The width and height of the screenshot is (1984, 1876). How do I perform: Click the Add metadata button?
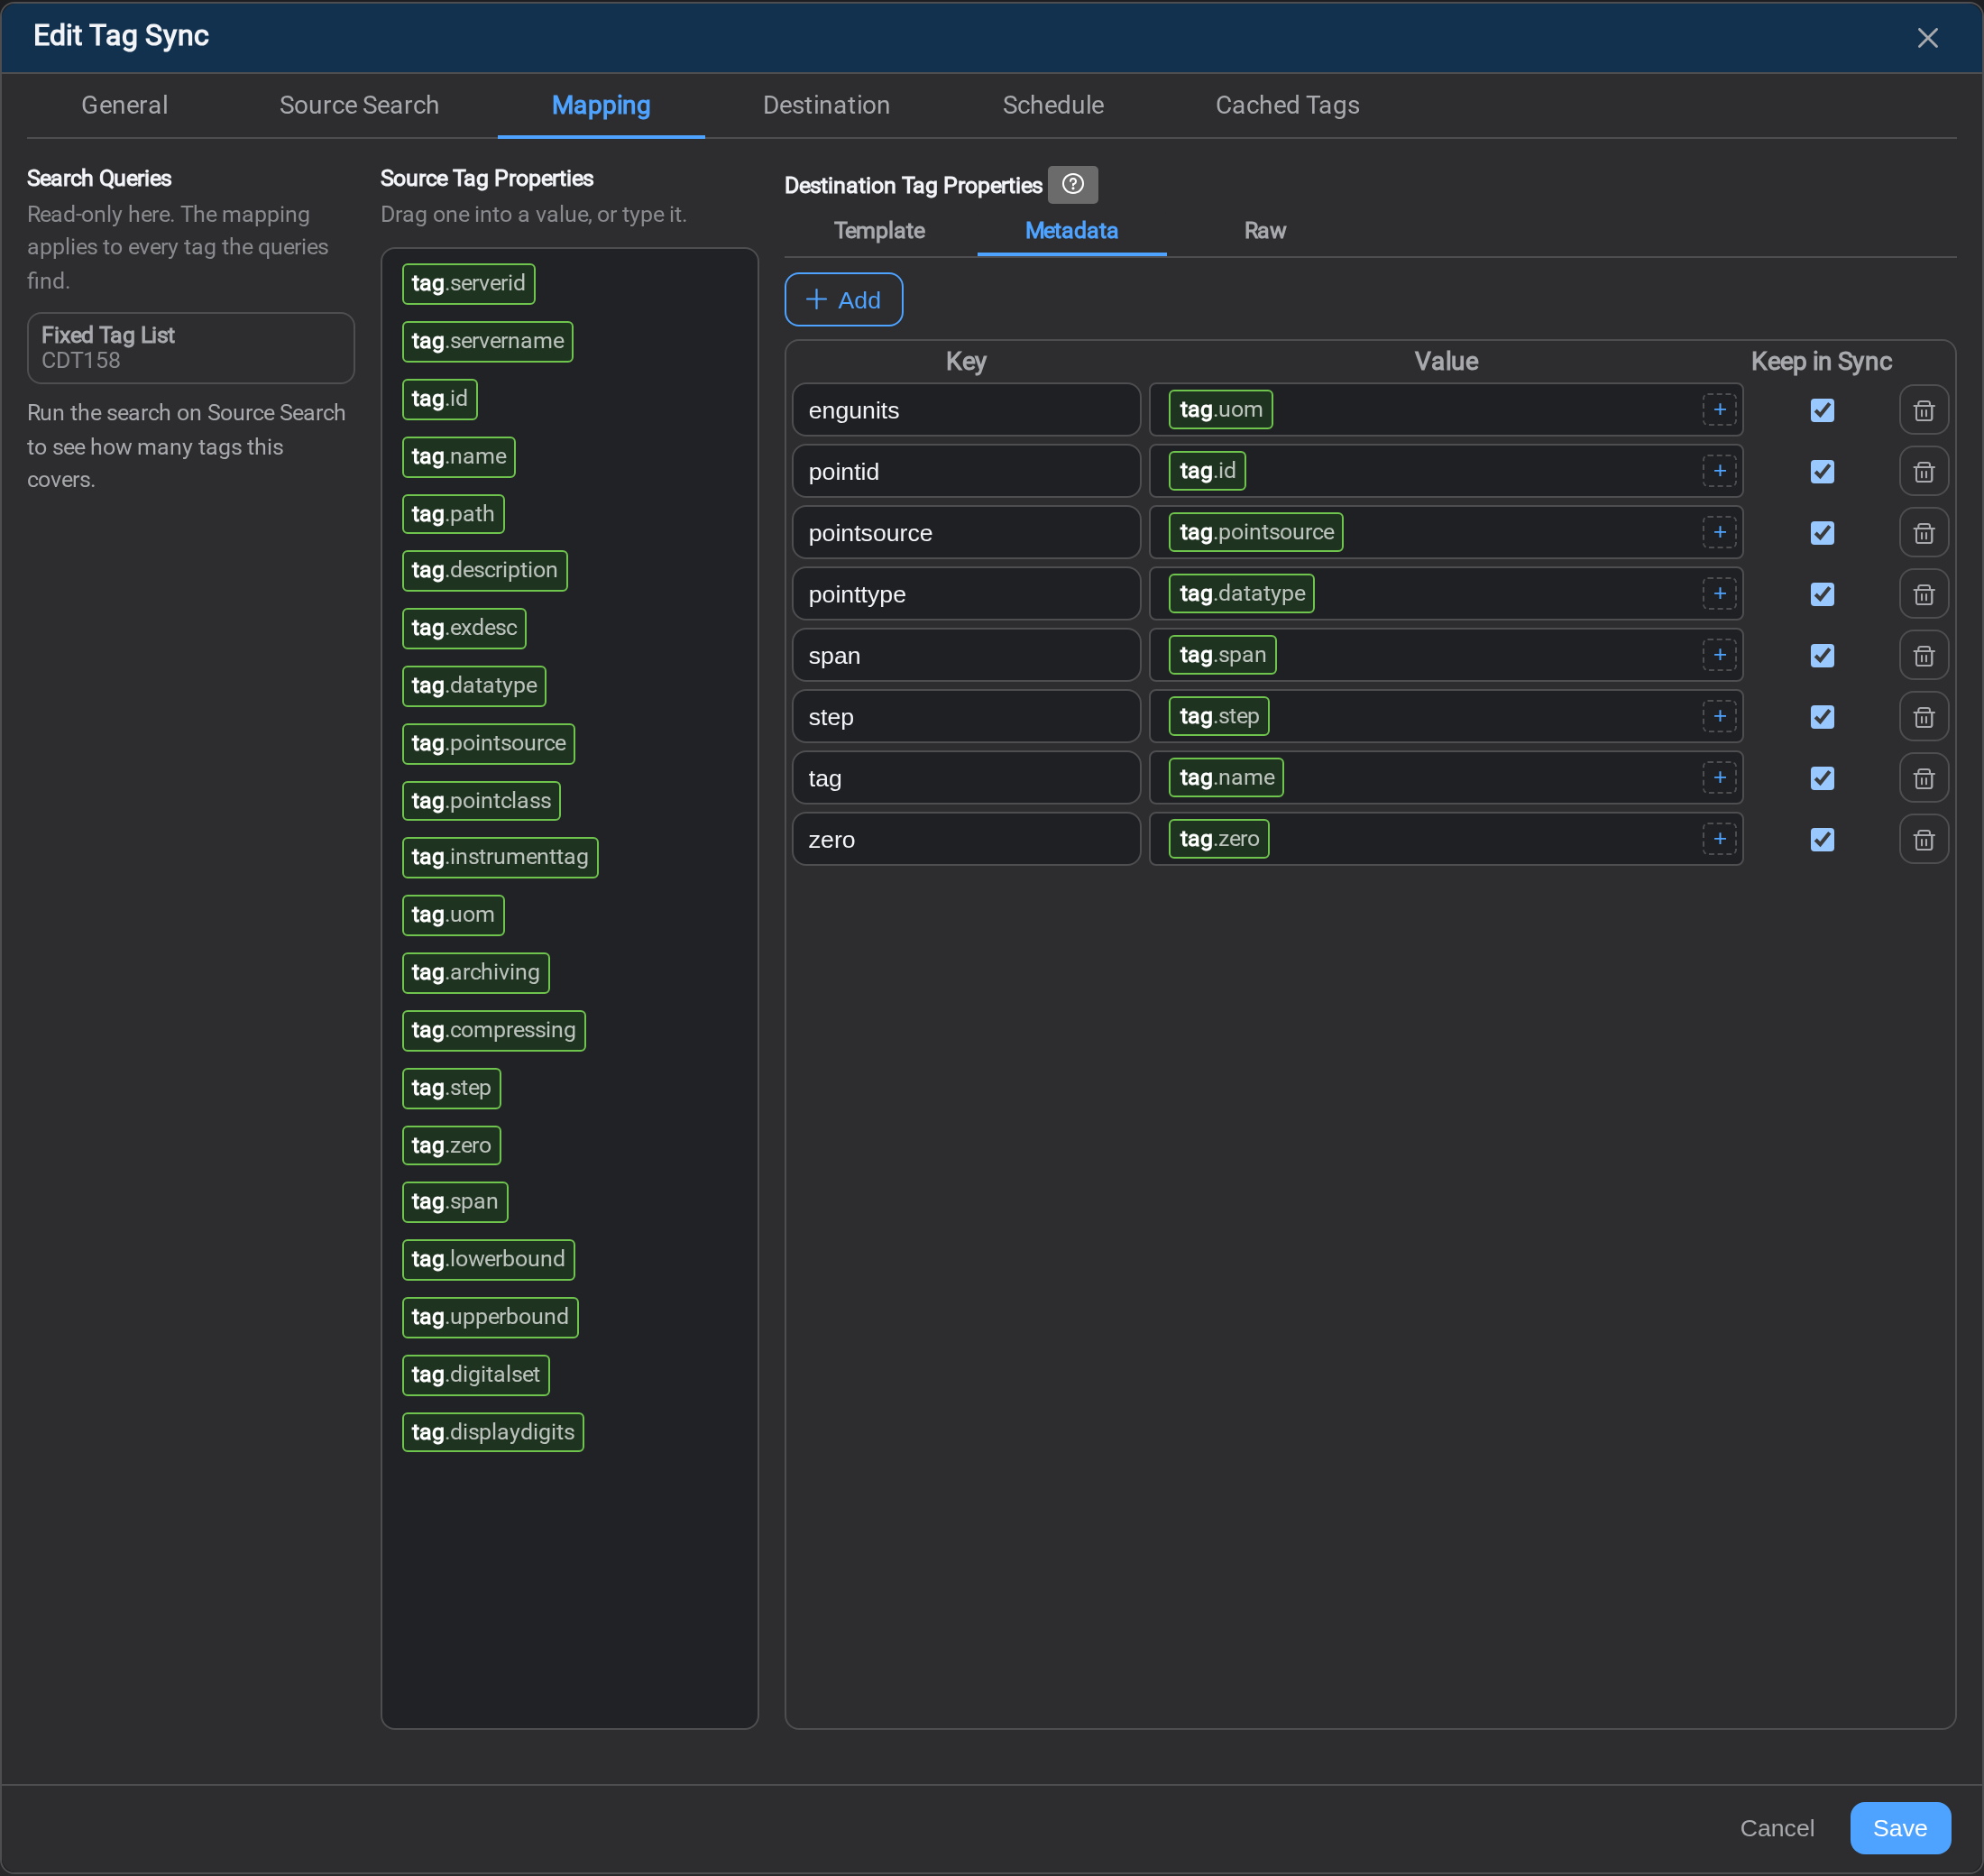pyautogui.click(x=843, y=299)
